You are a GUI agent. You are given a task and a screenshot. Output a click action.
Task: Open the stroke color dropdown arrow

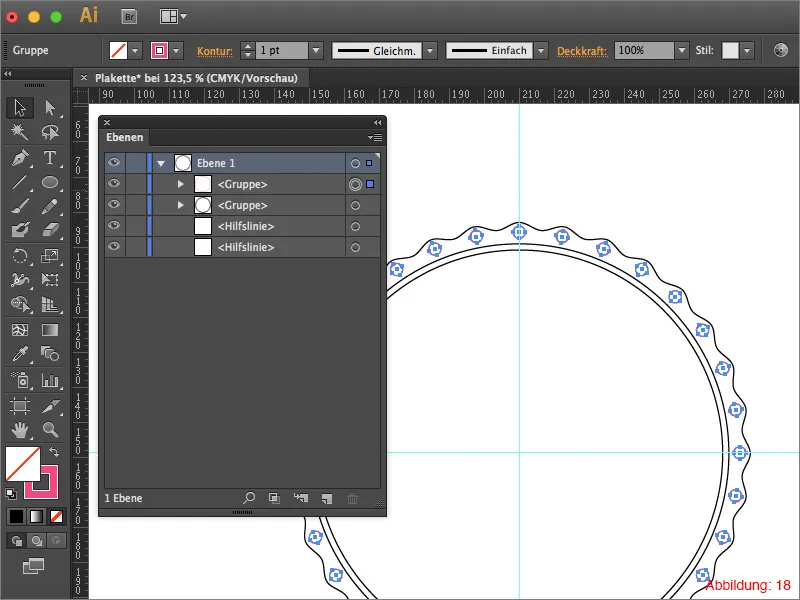(x=177, y=51)
